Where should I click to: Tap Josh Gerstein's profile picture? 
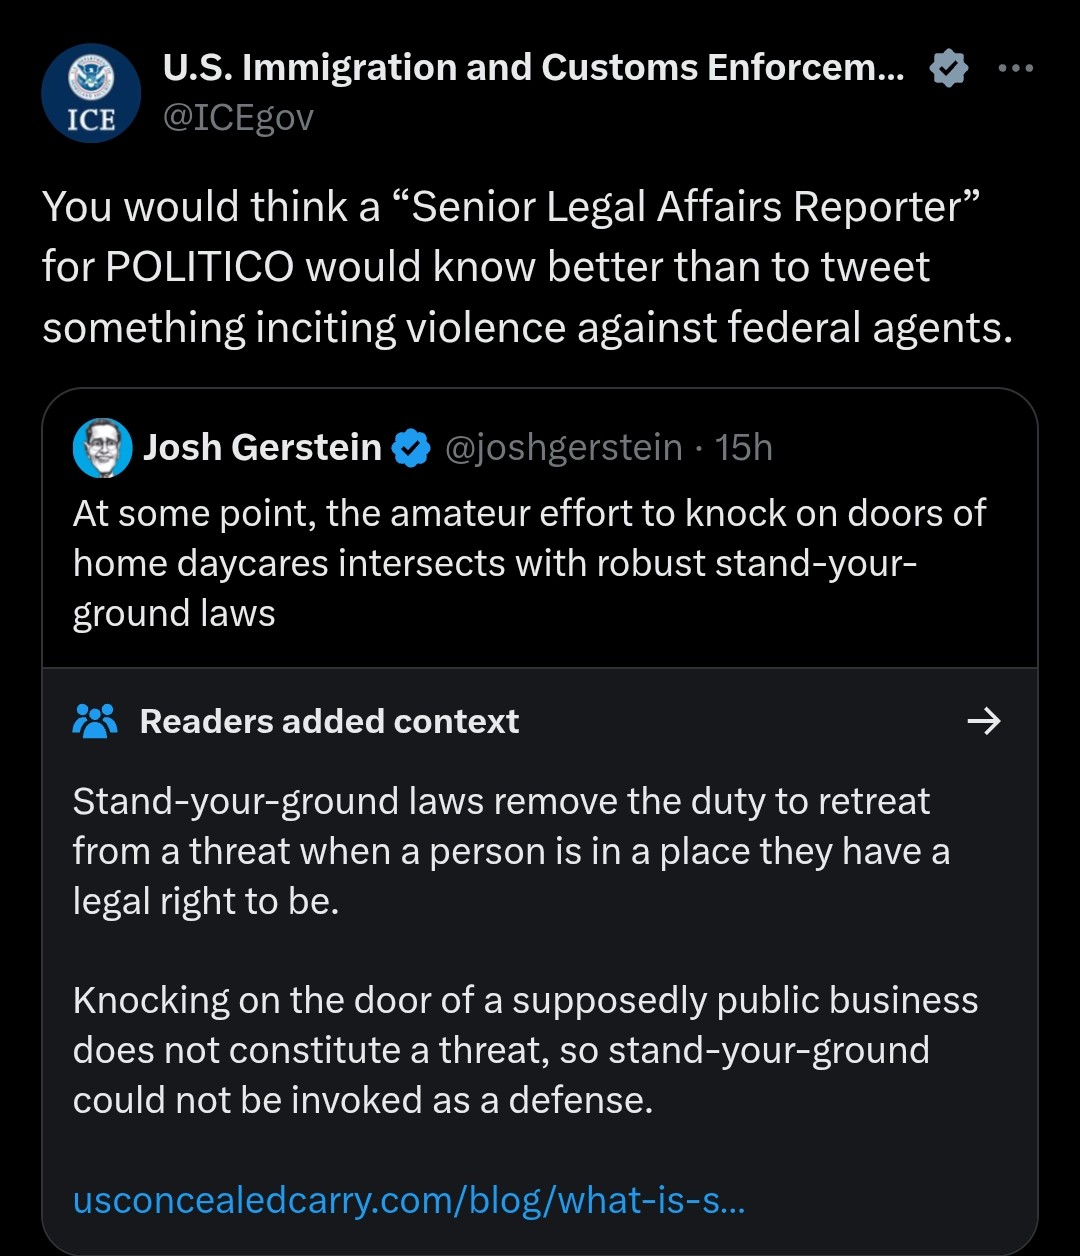[x=102, y=448]
